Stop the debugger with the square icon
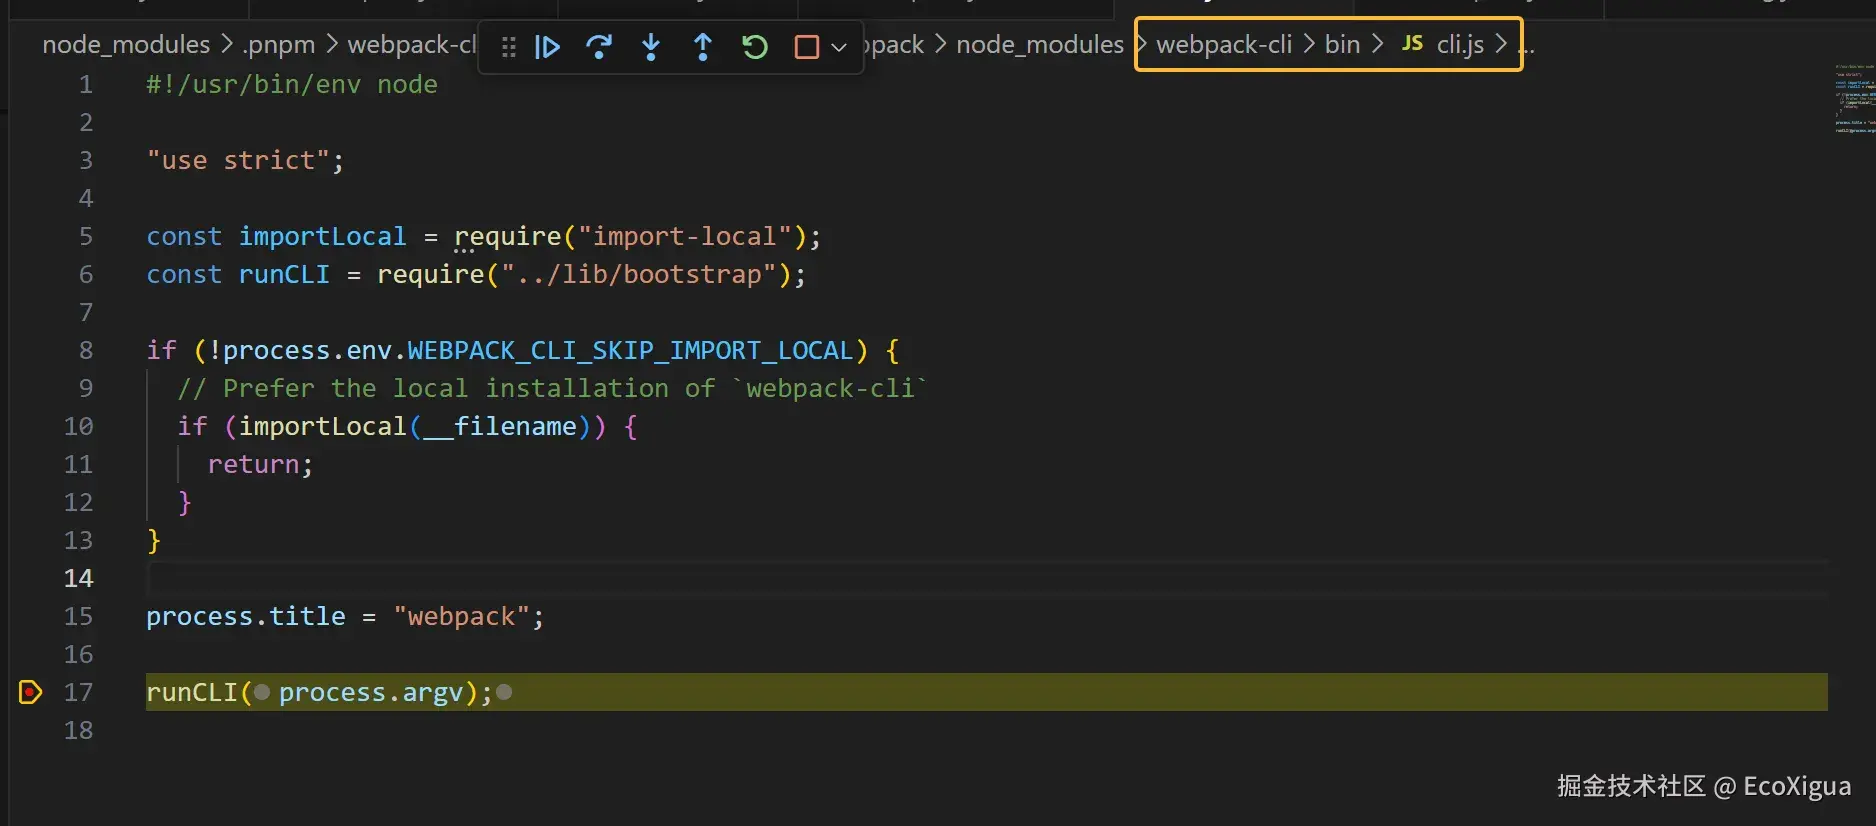Viewport: 1876px width, 826px height. (806, 47)
